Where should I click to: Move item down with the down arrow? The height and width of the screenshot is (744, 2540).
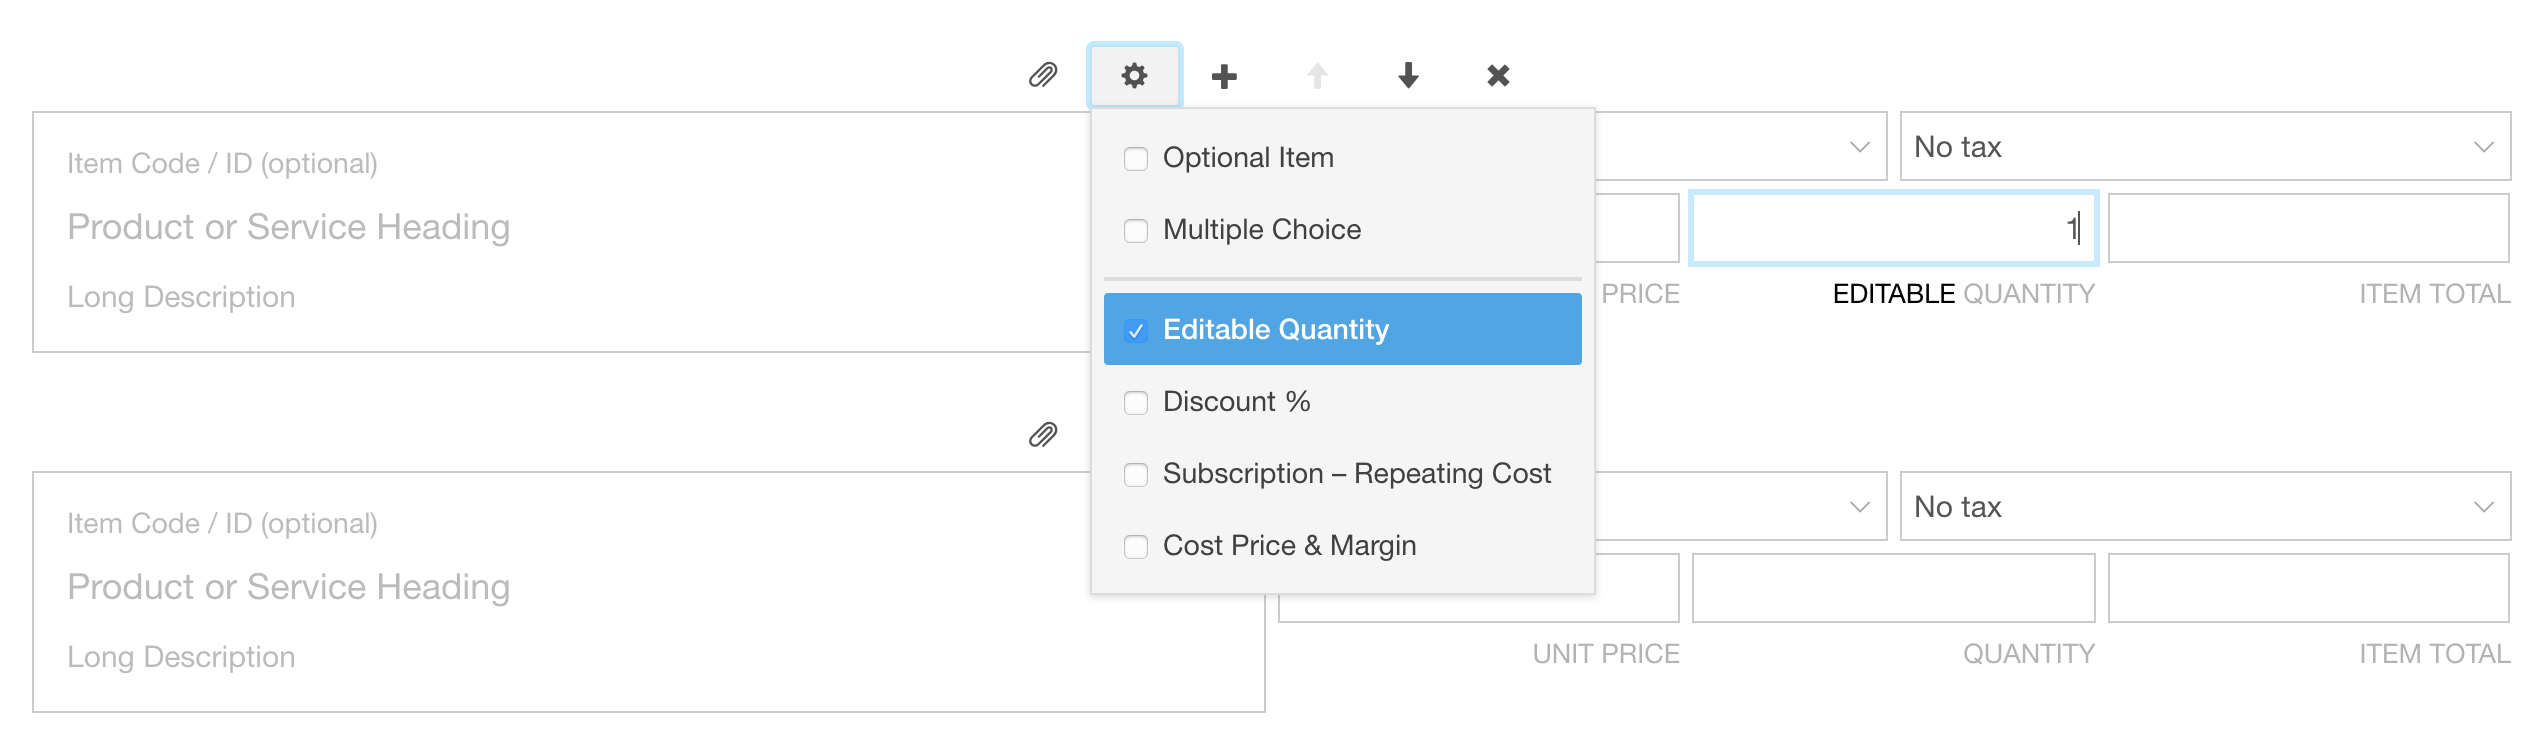(1408, 75)
